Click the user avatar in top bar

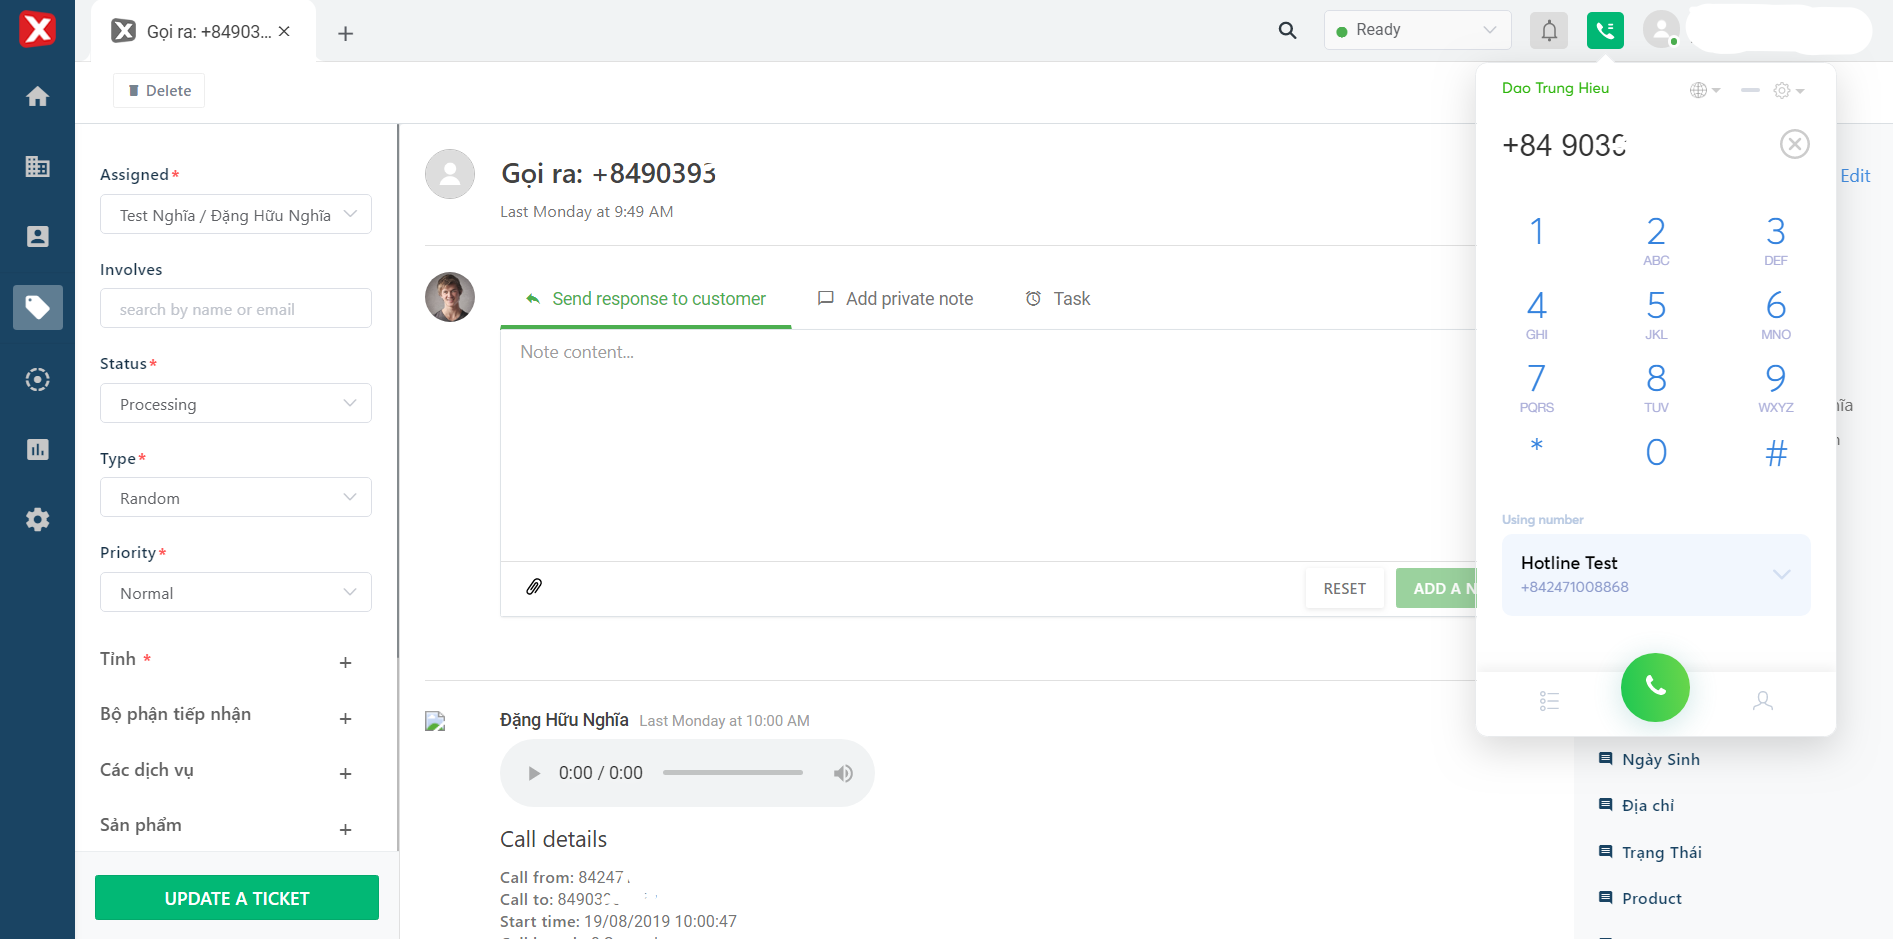1661,30
